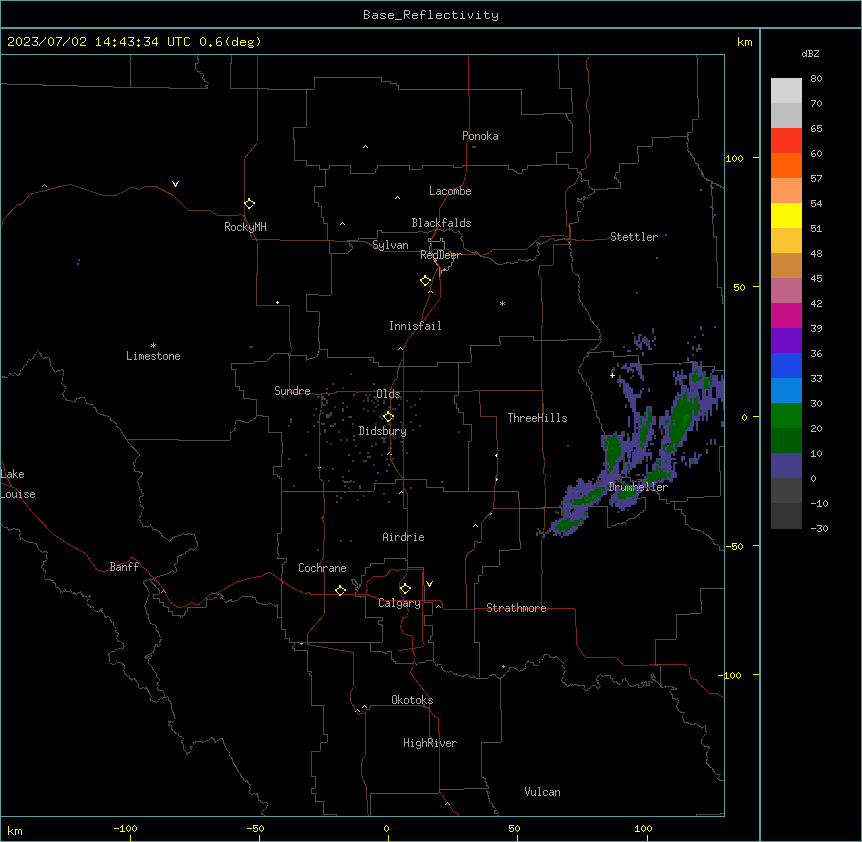The width and height of the screenshot is (862, 842).
Task: Pick the green swatch between 30 and 20 dBZ
Action: coord(786,416)
